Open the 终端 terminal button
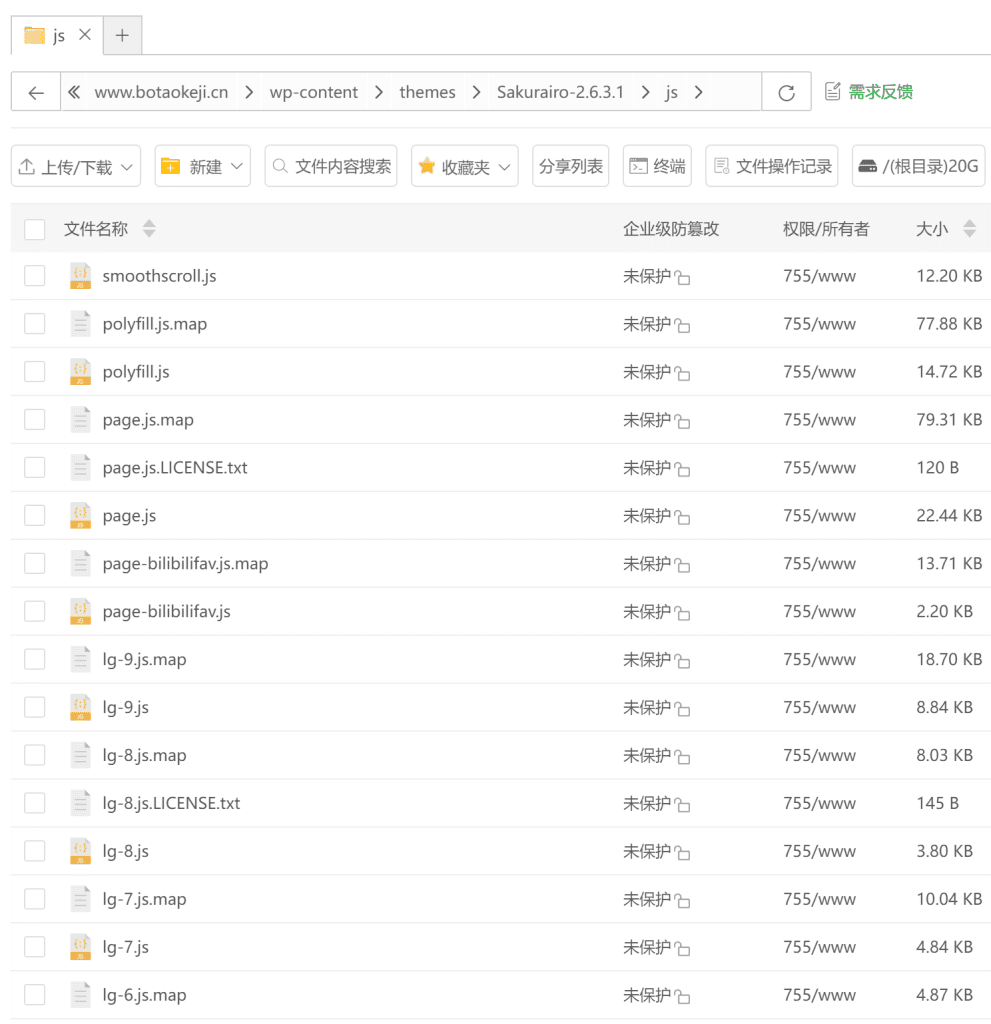Screen dimensions: 991x1024 (657, 167)
